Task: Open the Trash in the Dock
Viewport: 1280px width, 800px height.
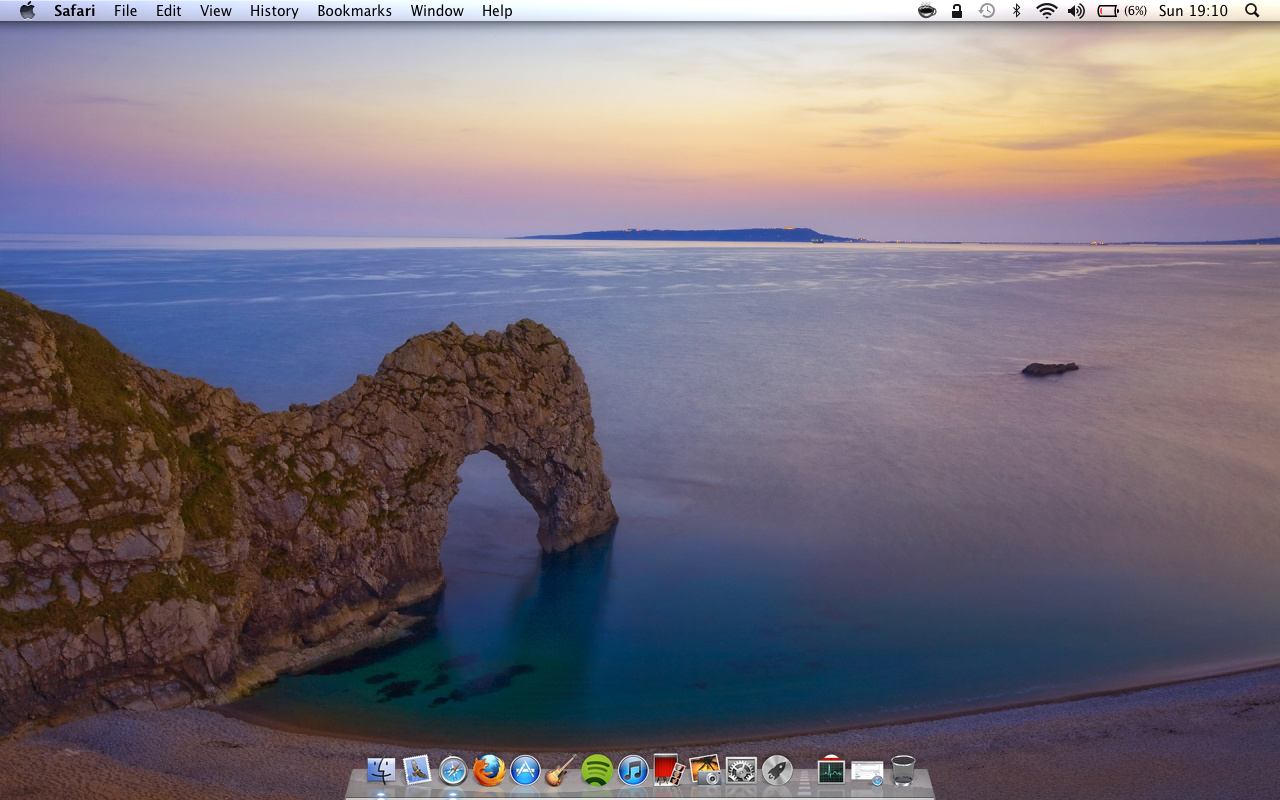Action: coord(903,770)
